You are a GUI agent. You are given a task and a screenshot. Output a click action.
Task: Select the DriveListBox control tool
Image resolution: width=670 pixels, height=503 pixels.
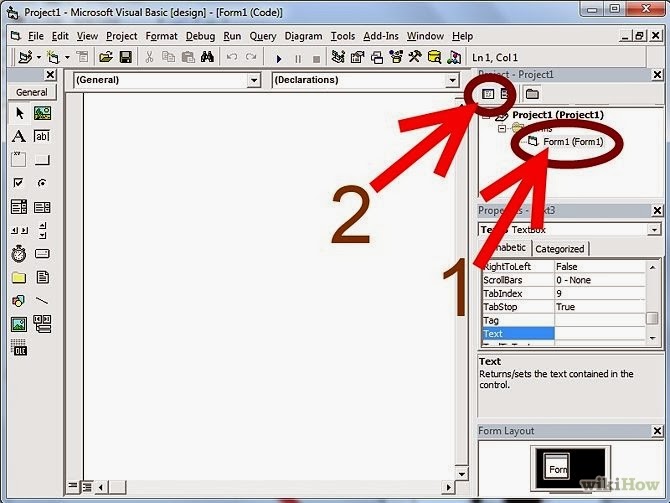pyautogui.click(x=42, y=254)
